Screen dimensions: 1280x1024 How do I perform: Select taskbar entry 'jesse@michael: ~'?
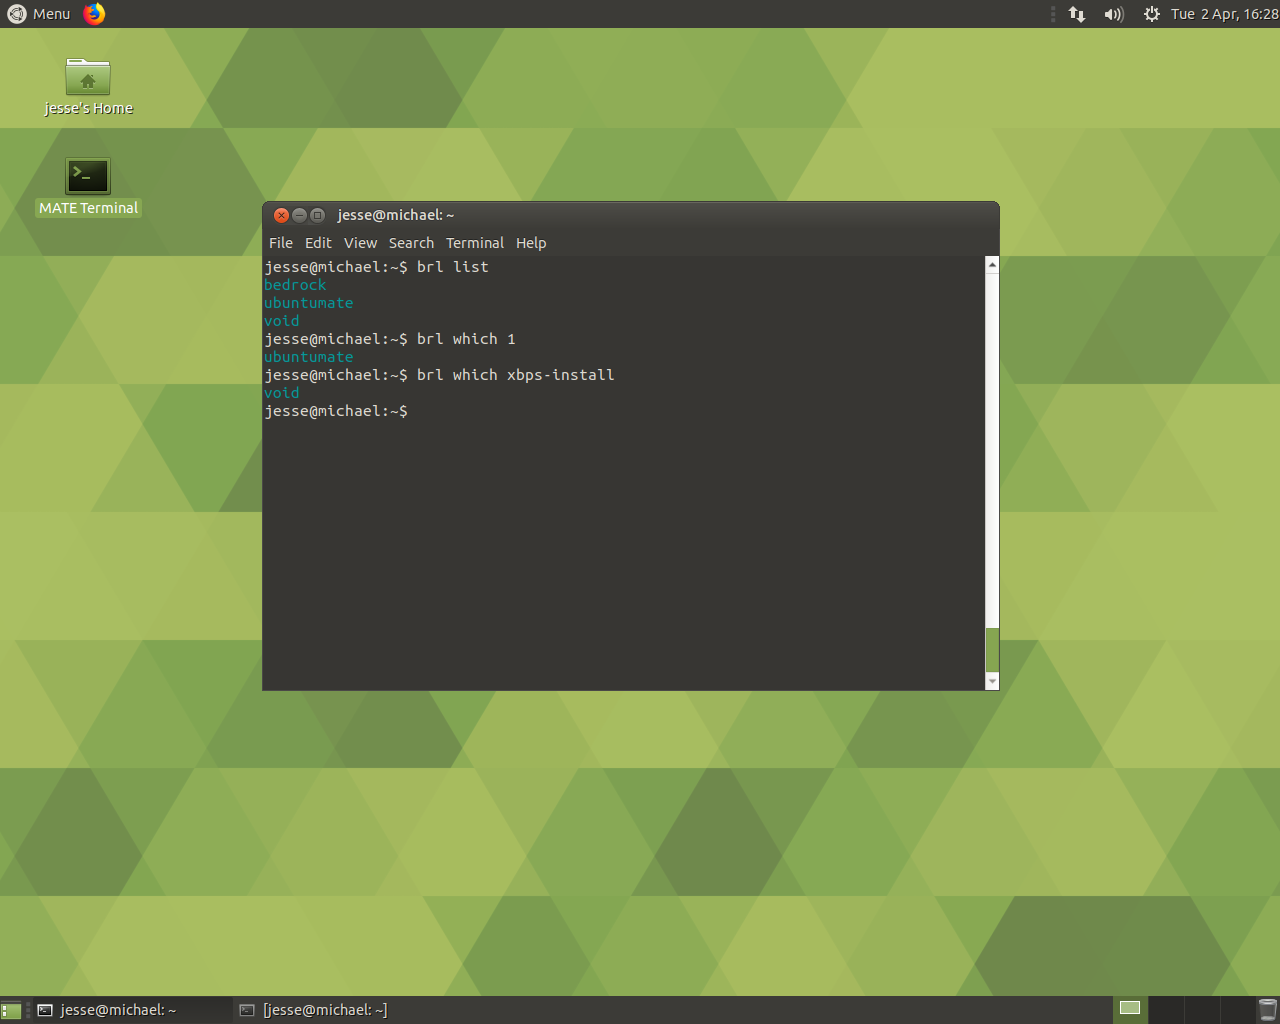(x=130, y=1010)
